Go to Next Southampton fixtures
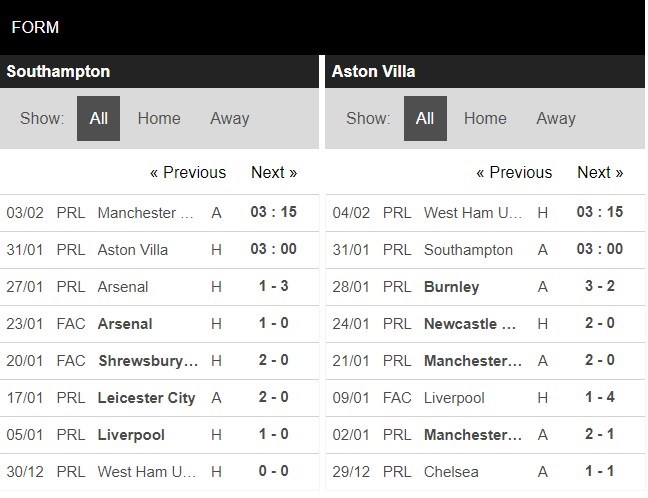Screen dimensions: 648x498 coord(274,172)
